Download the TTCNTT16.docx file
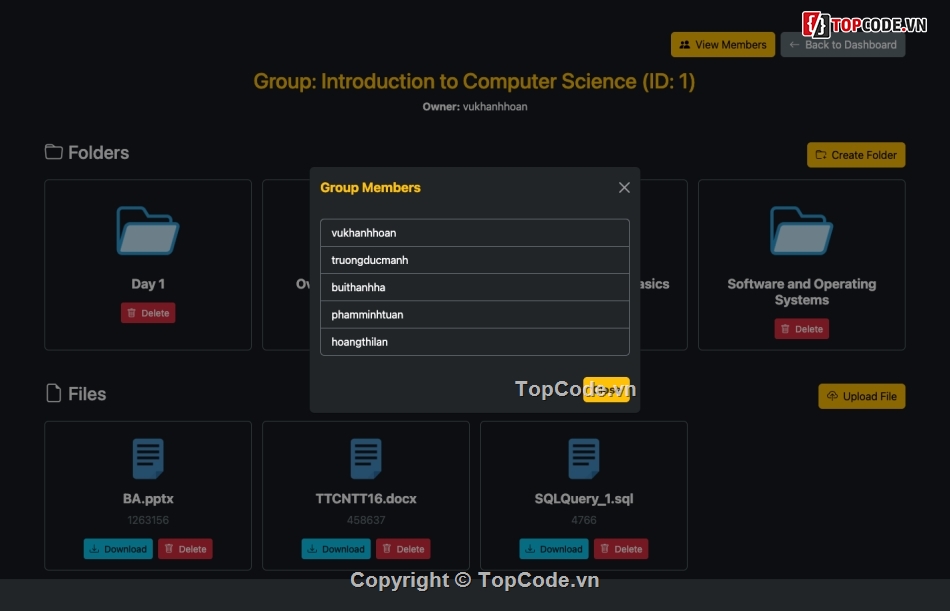Image resolution: width=950 pixels, height=611 pixels. pyautogui.click(x=336, y=549)
